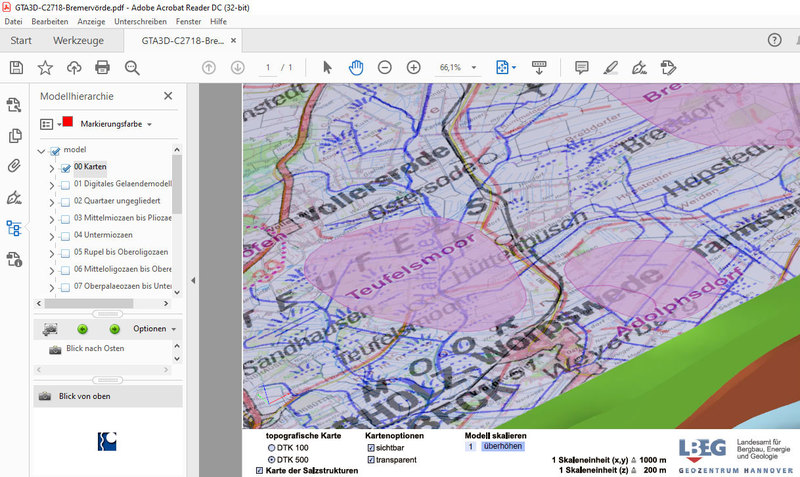
Task: Click green next view arrow
Action: click(114, 329)
